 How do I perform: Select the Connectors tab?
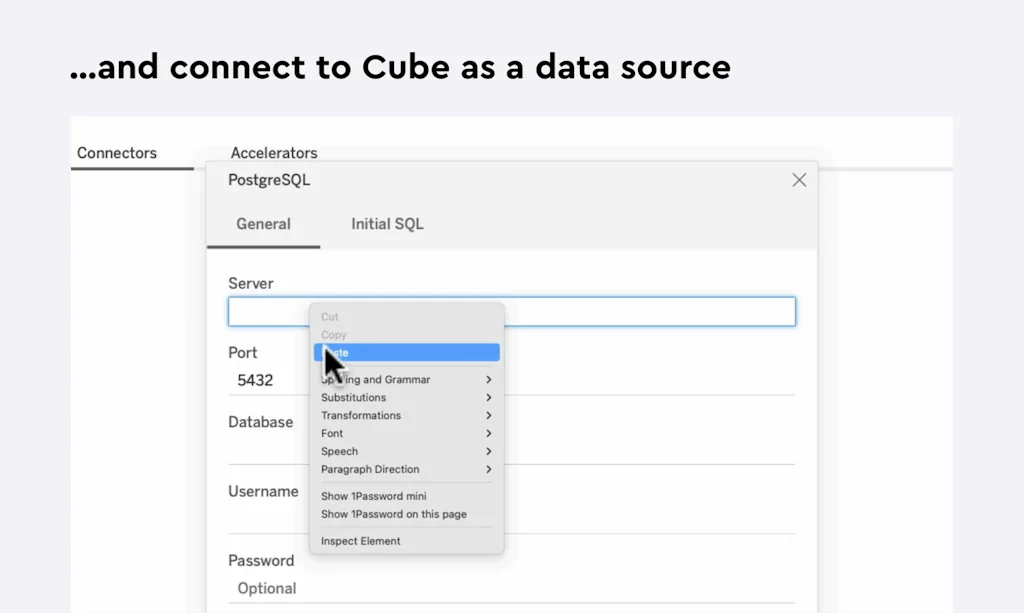coord(116,153)
